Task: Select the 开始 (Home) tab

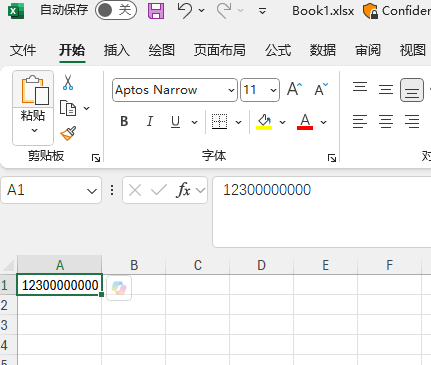Action: tap(72, 50)
